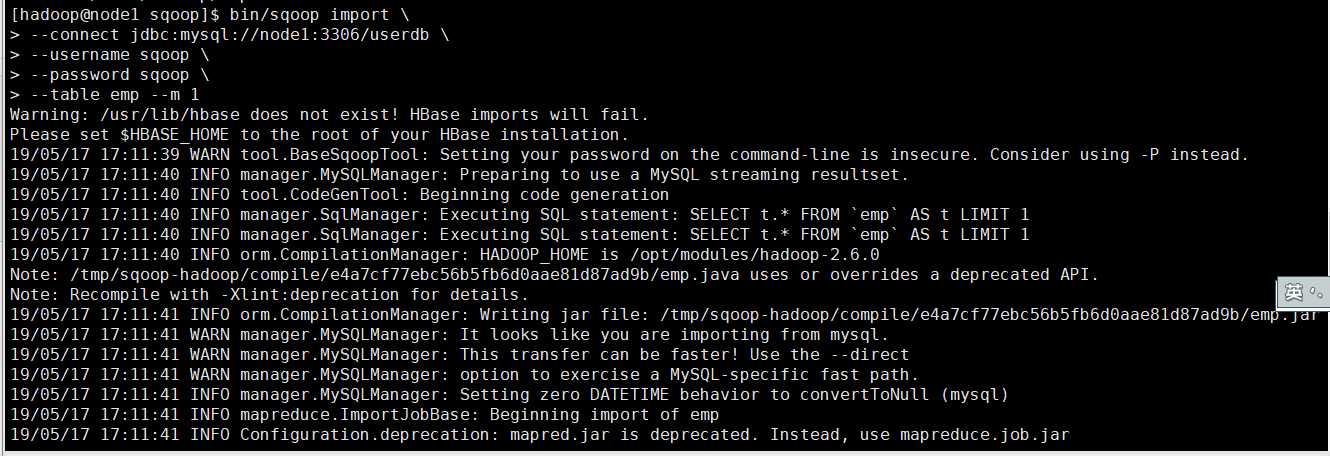Click the 英 input-method language icon
1330x456 pixels.
point(1294,293)
